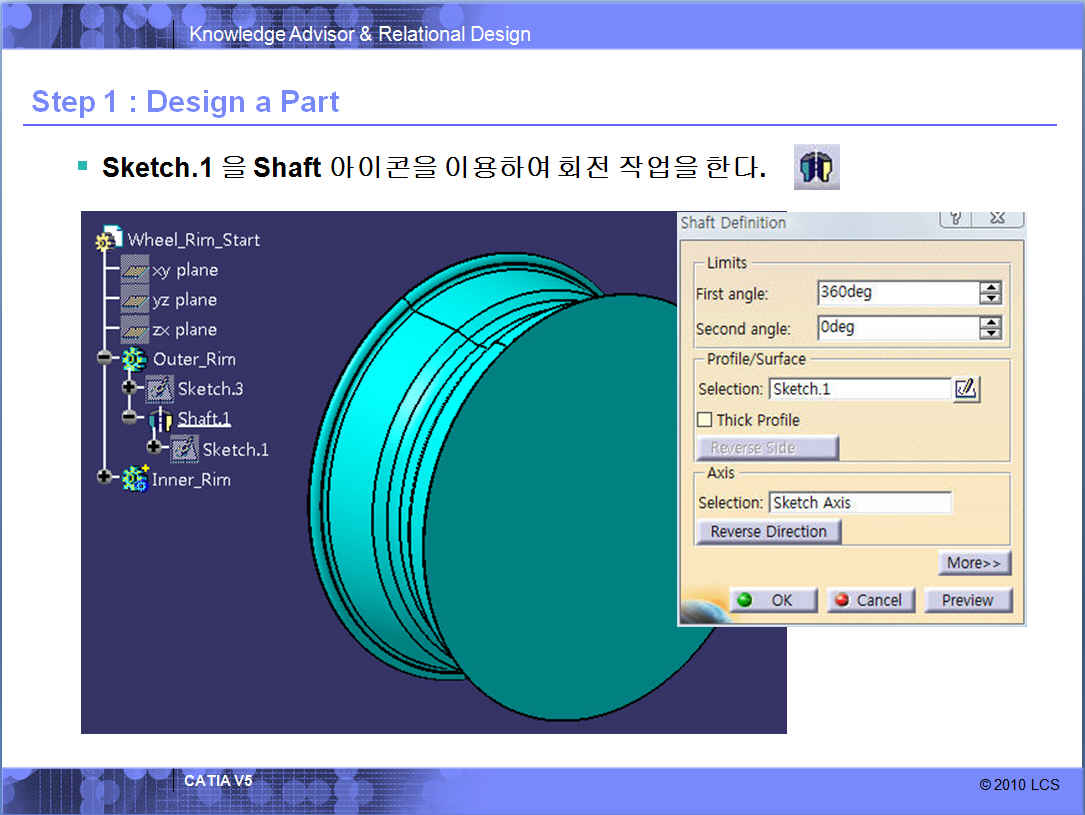This screenshot has width=1085, height=815.
Task: Click the Inner_Rim body gear icon
Action: tap(134, 479)
